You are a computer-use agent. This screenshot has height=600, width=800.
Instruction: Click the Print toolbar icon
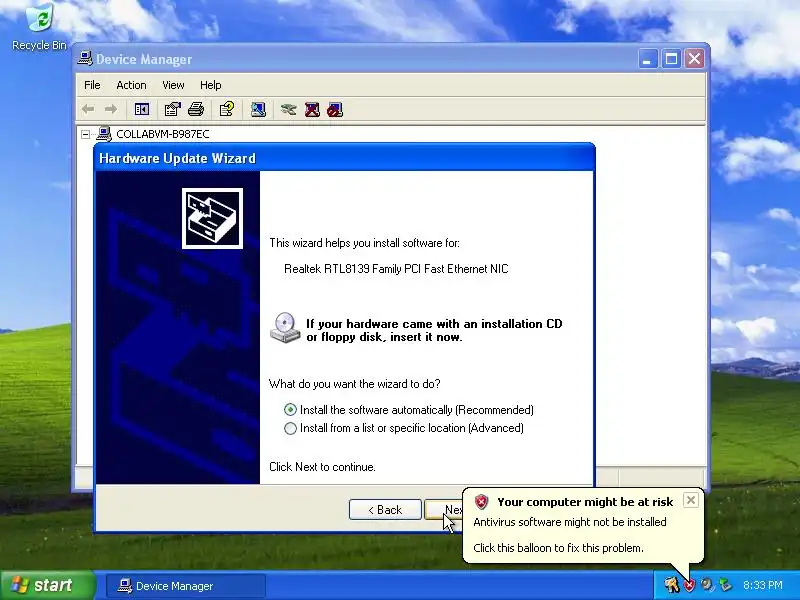[x=196, y=109]
